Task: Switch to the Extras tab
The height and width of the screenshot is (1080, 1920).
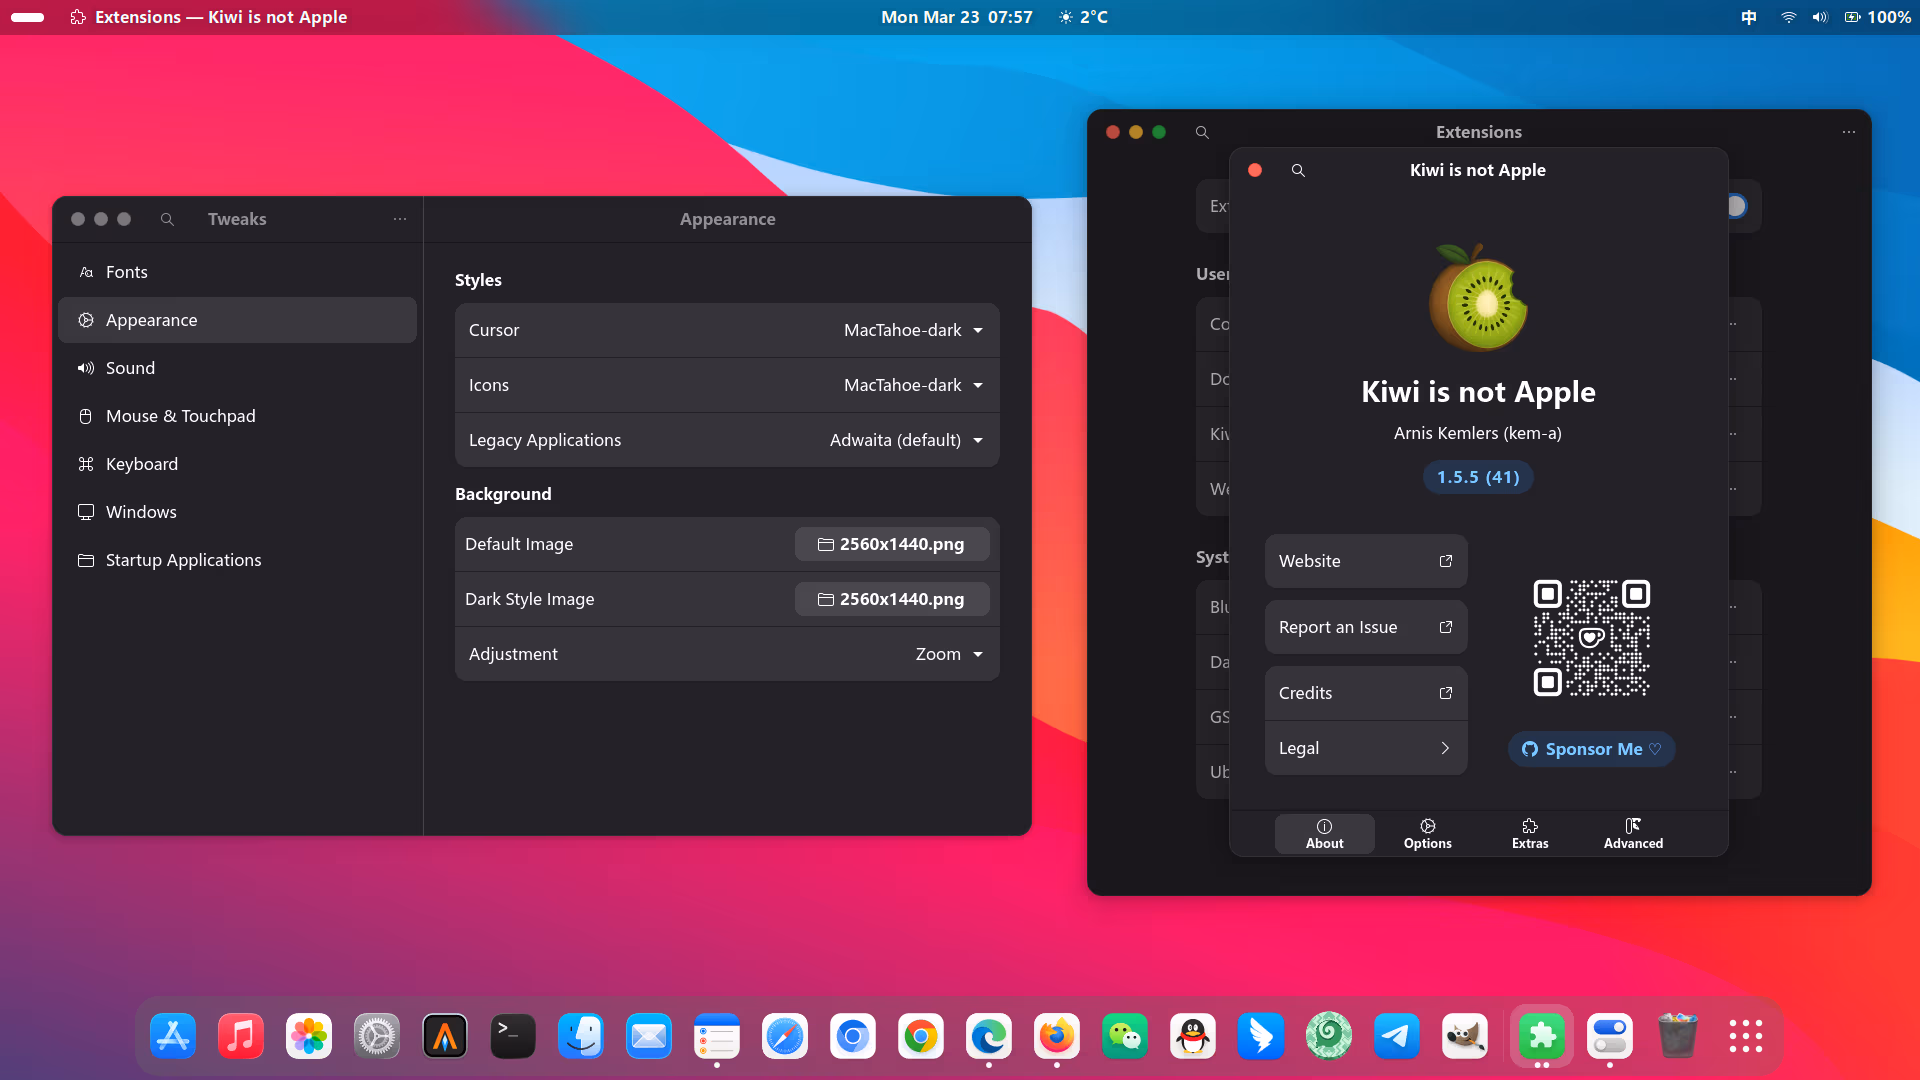Action: point(1530,833)
